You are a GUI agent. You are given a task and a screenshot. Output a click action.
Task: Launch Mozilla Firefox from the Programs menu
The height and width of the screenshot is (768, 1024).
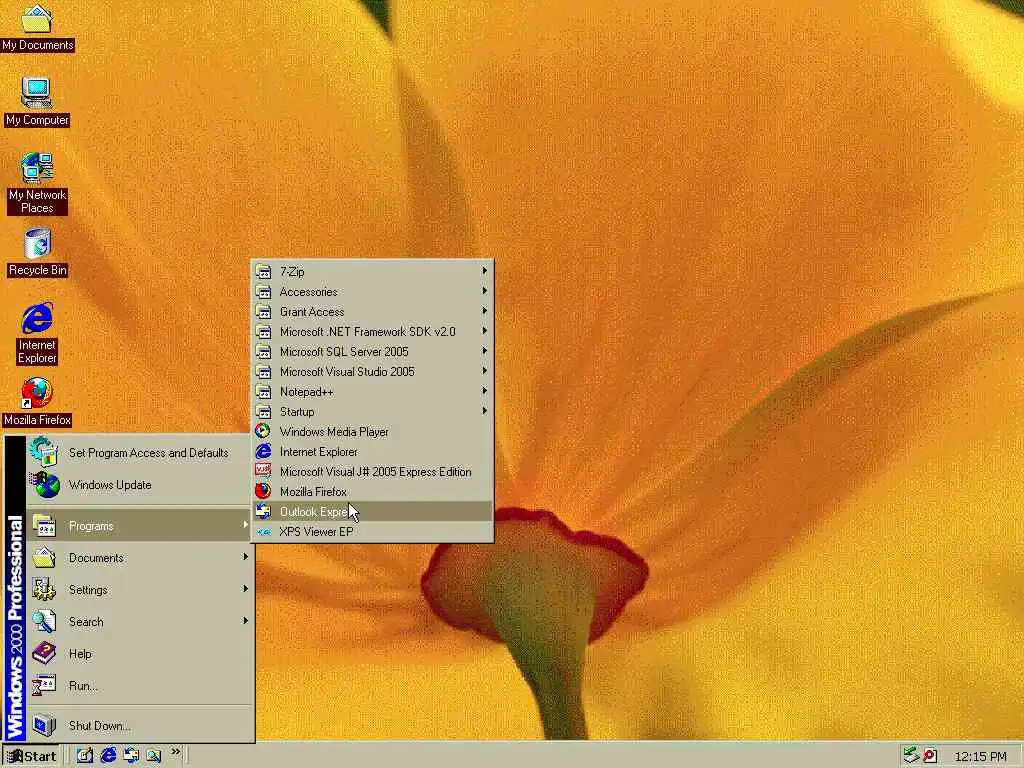372,492
